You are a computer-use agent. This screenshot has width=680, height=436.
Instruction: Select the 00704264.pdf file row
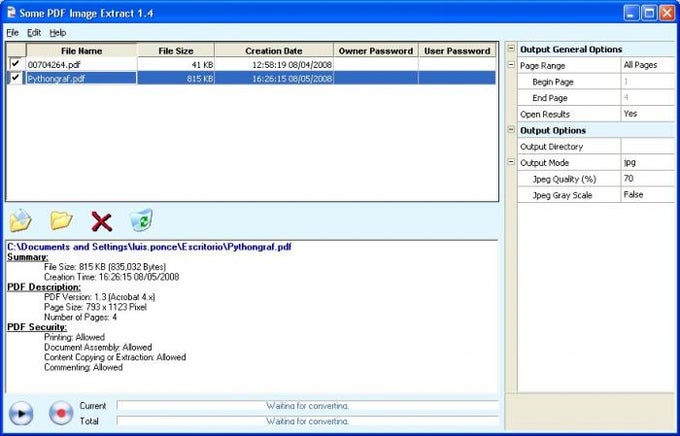point(252,64)
